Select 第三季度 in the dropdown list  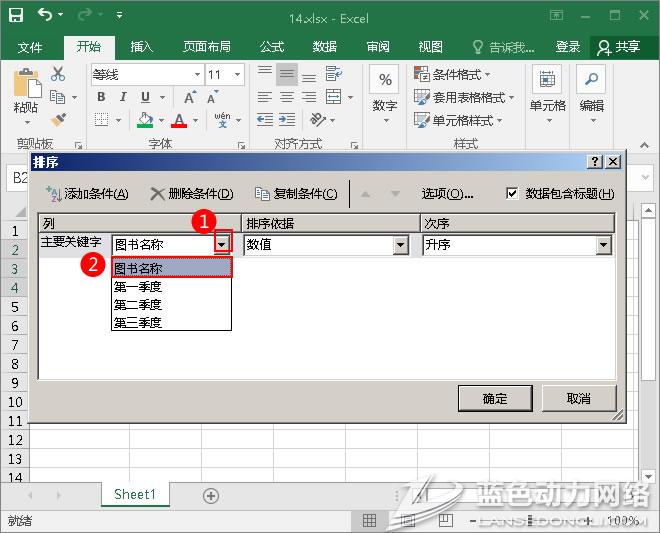click(172, 322)
